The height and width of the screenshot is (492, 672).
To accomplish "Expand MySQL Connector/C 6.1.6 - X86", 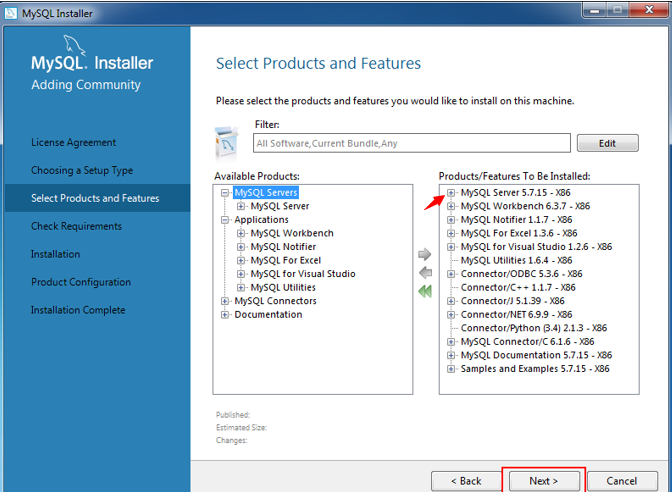I will [450, 342].
